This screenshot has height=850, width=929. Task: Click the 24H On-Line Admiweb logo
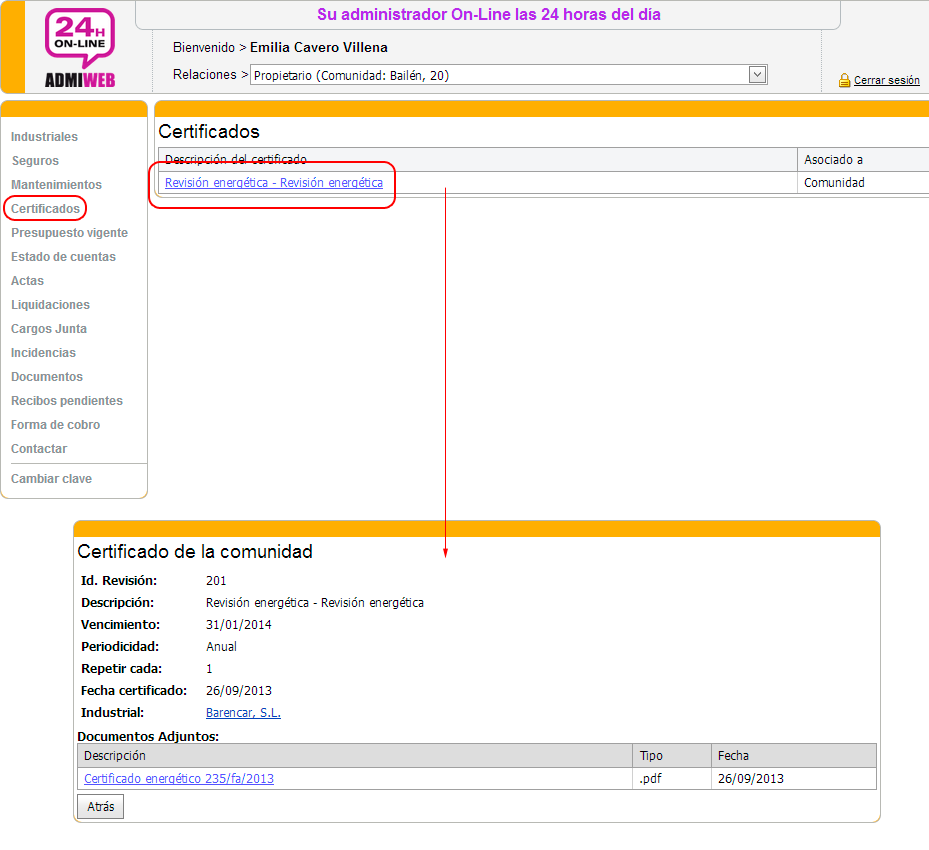(x=80, y=48)
